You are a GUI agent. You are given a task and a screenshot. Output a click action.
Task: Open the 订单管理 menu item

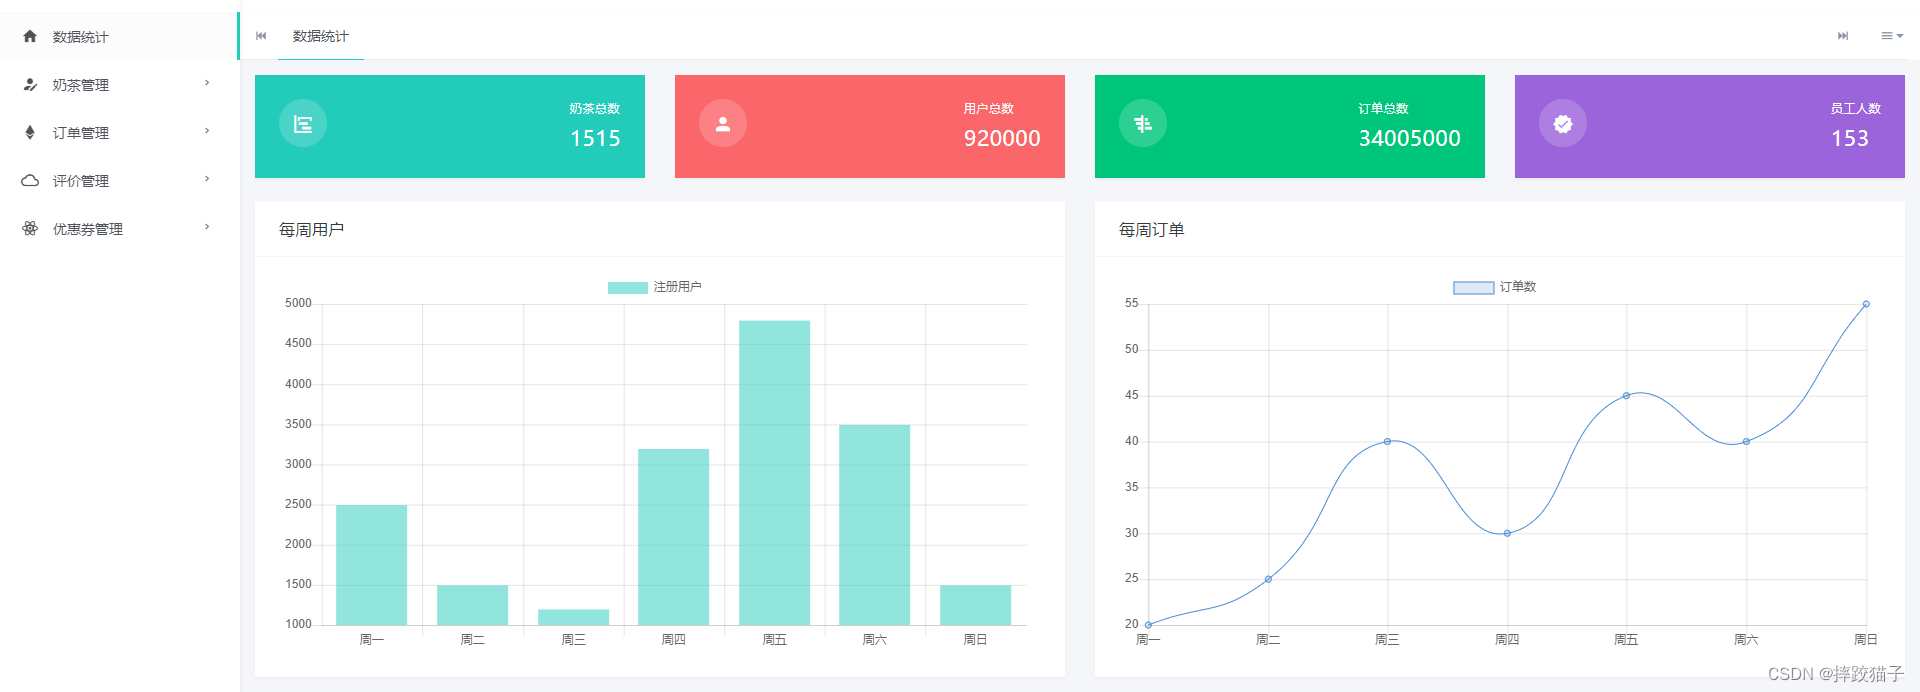pyautogui.click(x=119, y=132)
